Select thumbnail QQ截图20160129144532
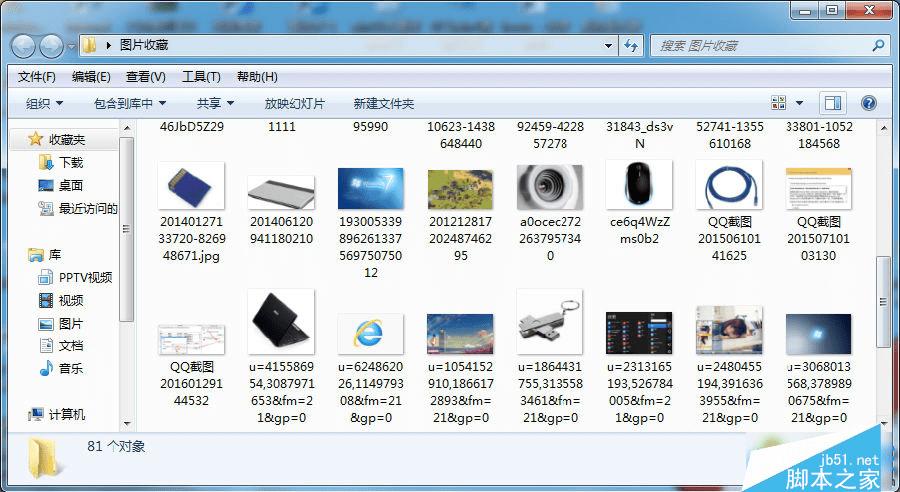This screenshot has height=492, width=900. click(191, 340)
